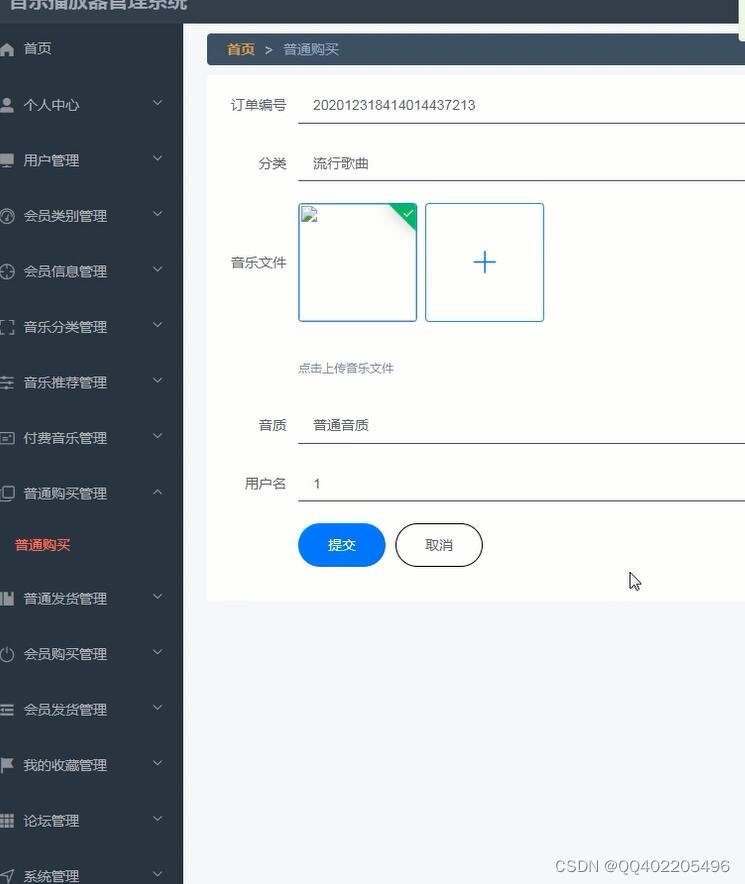The height and width of the screenshot is (884, 745).
Task: Expand 音乐分类管理 chevron
Action: [158, 325]
